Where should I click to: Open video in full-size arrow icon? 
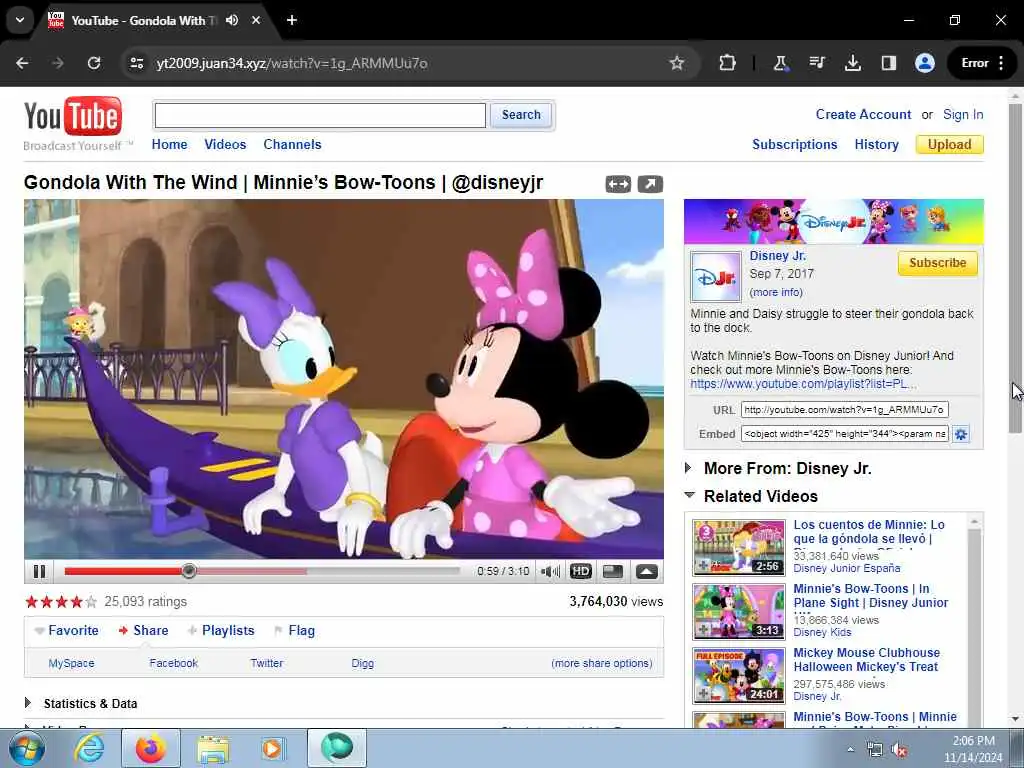coord(650,184)
